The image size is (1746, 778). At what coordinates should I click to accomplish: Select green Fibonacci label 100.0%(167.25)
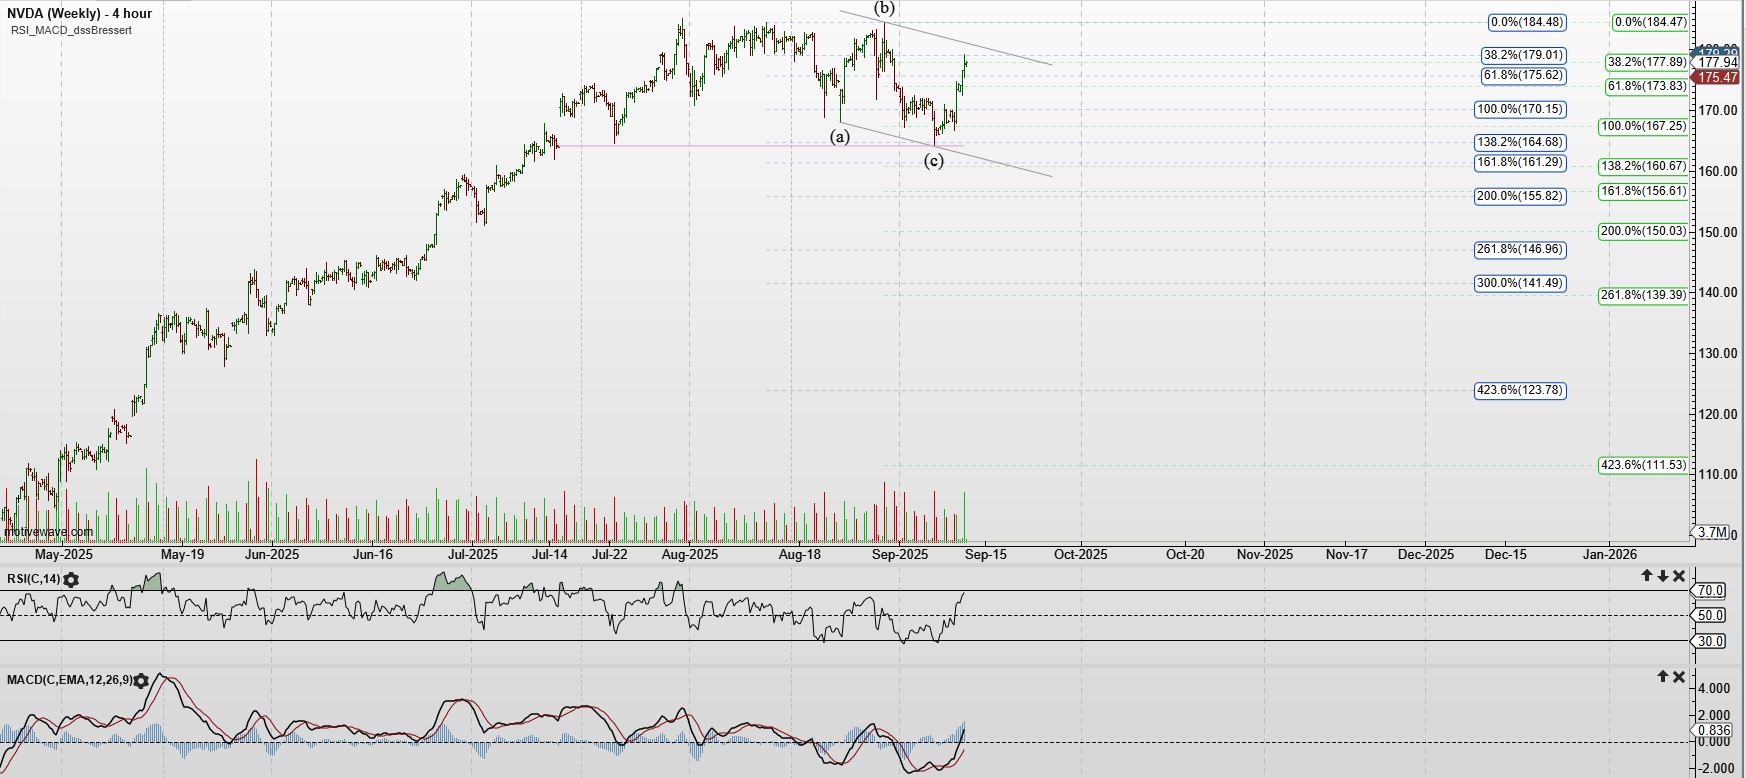tap(1644, 126)
